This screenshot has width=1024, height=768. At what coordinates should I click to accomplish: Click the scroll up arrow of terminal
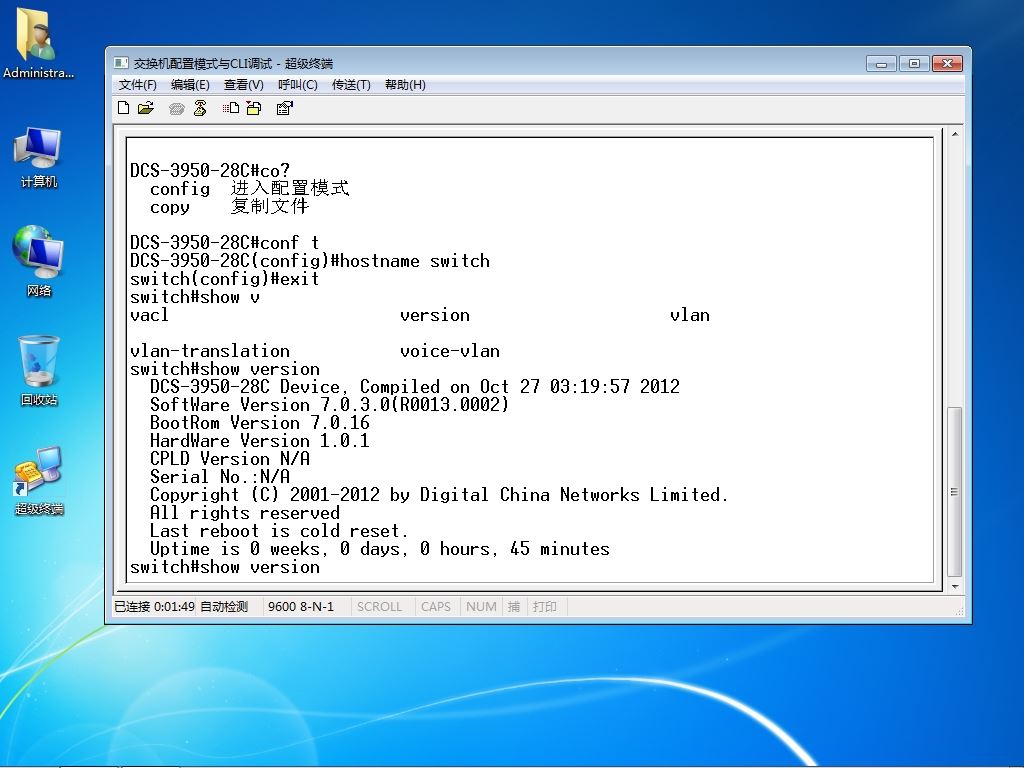[954, 135]
